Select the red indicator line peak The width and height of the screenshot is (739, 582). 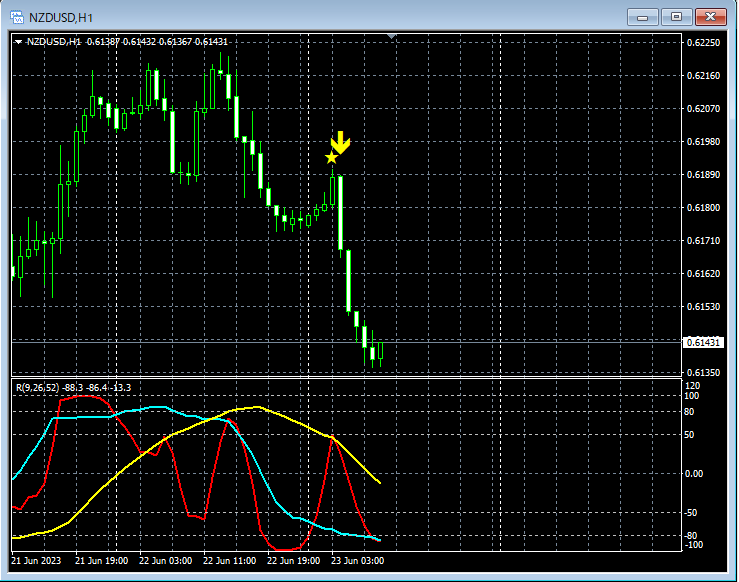click(85, 397)
